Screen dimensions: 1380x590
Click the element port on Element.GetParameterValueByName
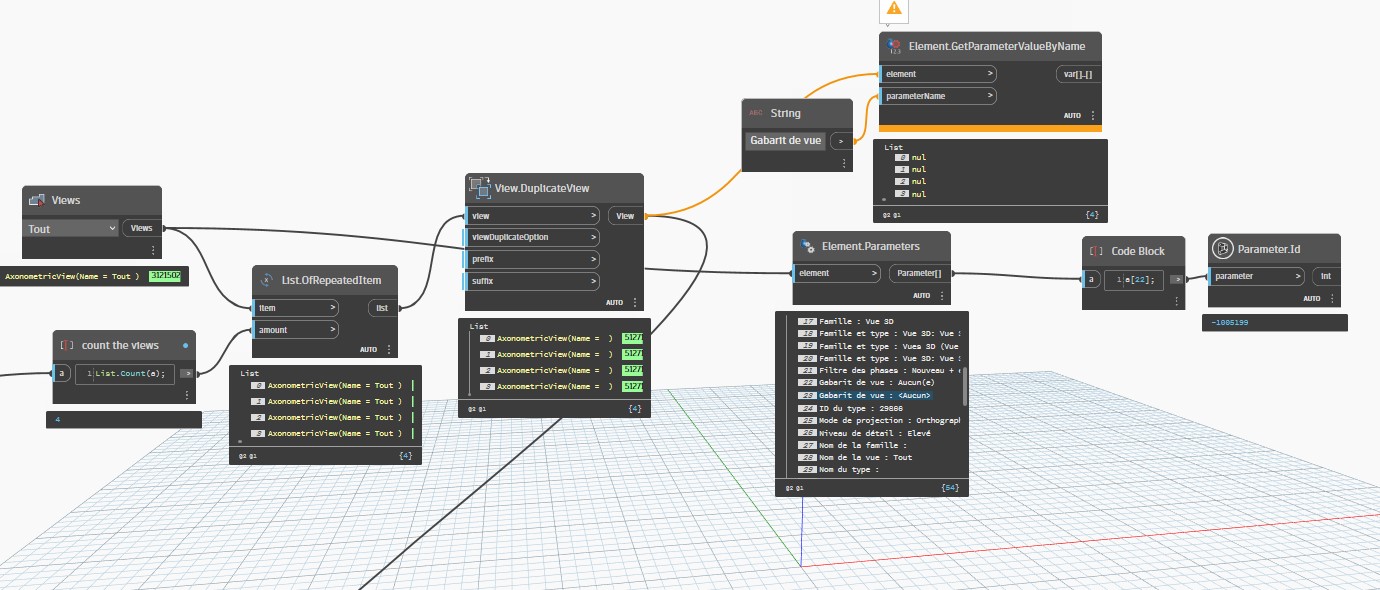click(938, 74)
